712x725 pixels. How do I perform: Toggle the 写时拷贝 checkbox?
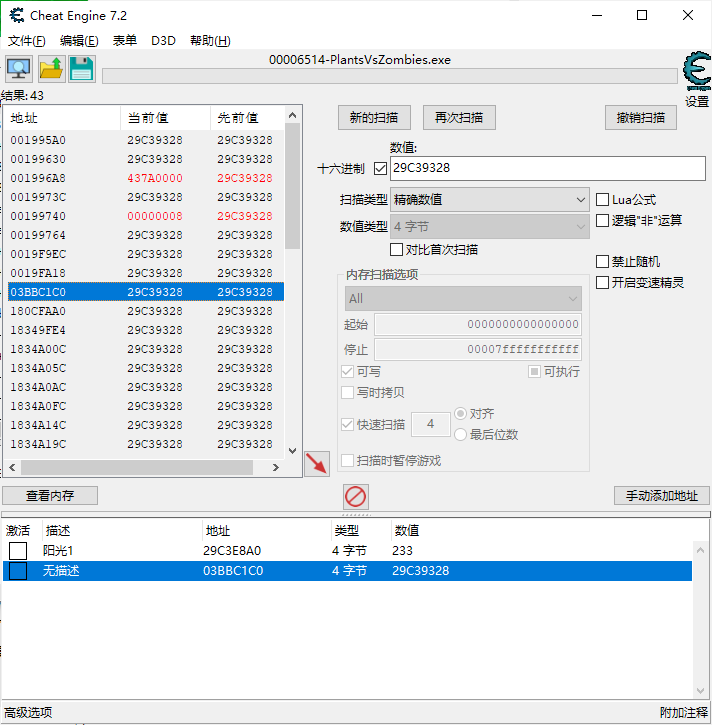347,393
